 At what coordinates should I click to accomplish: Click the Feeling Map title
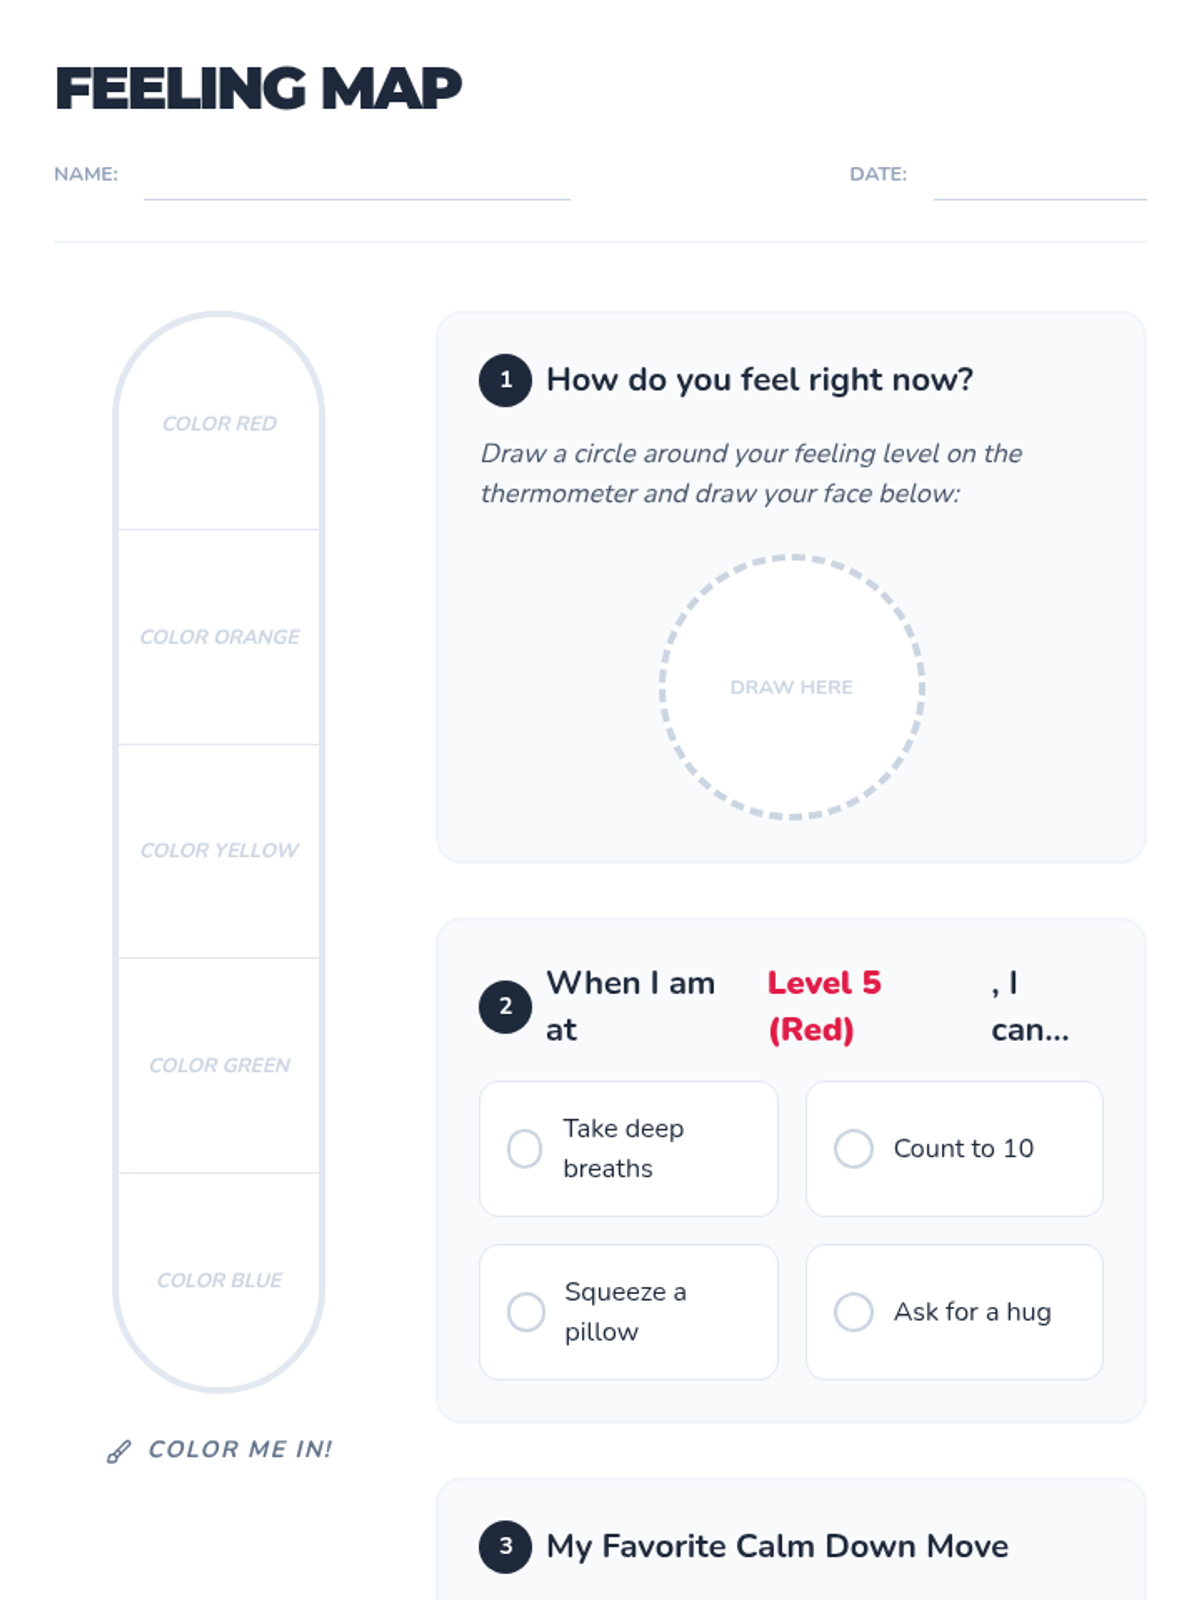click(x=258, y=88)
